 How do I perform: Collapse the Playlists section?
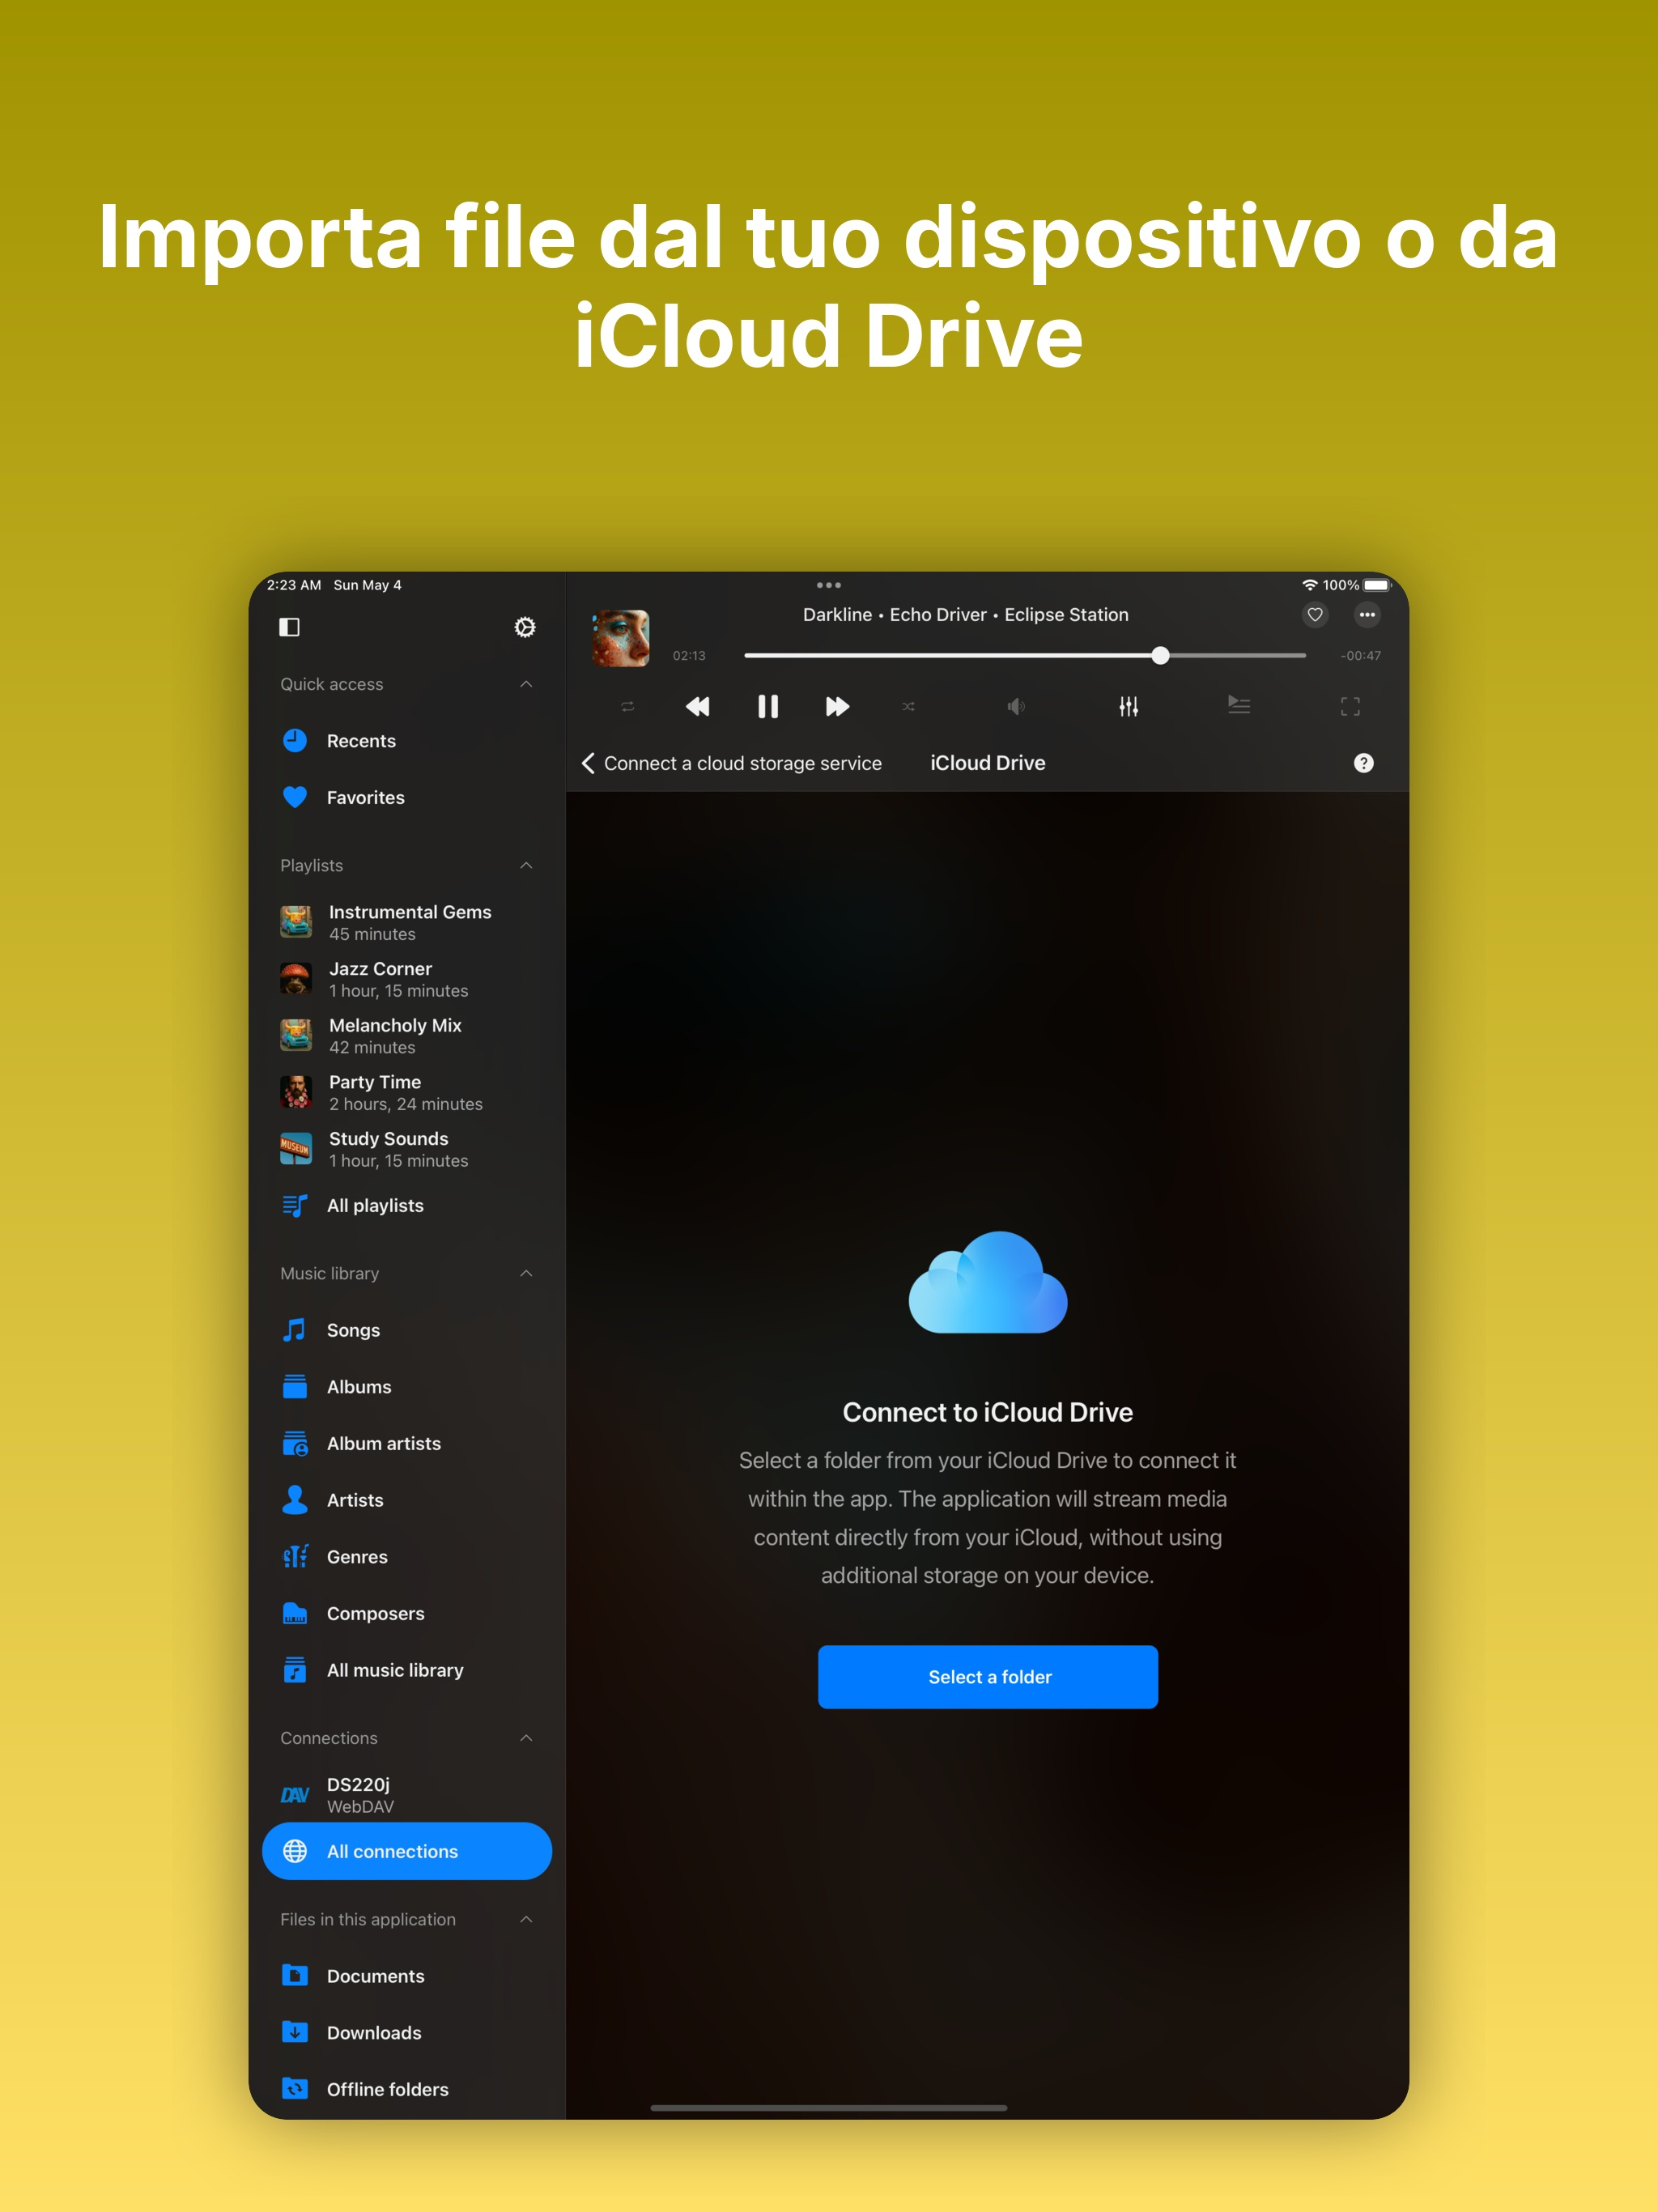pos(527,865)
